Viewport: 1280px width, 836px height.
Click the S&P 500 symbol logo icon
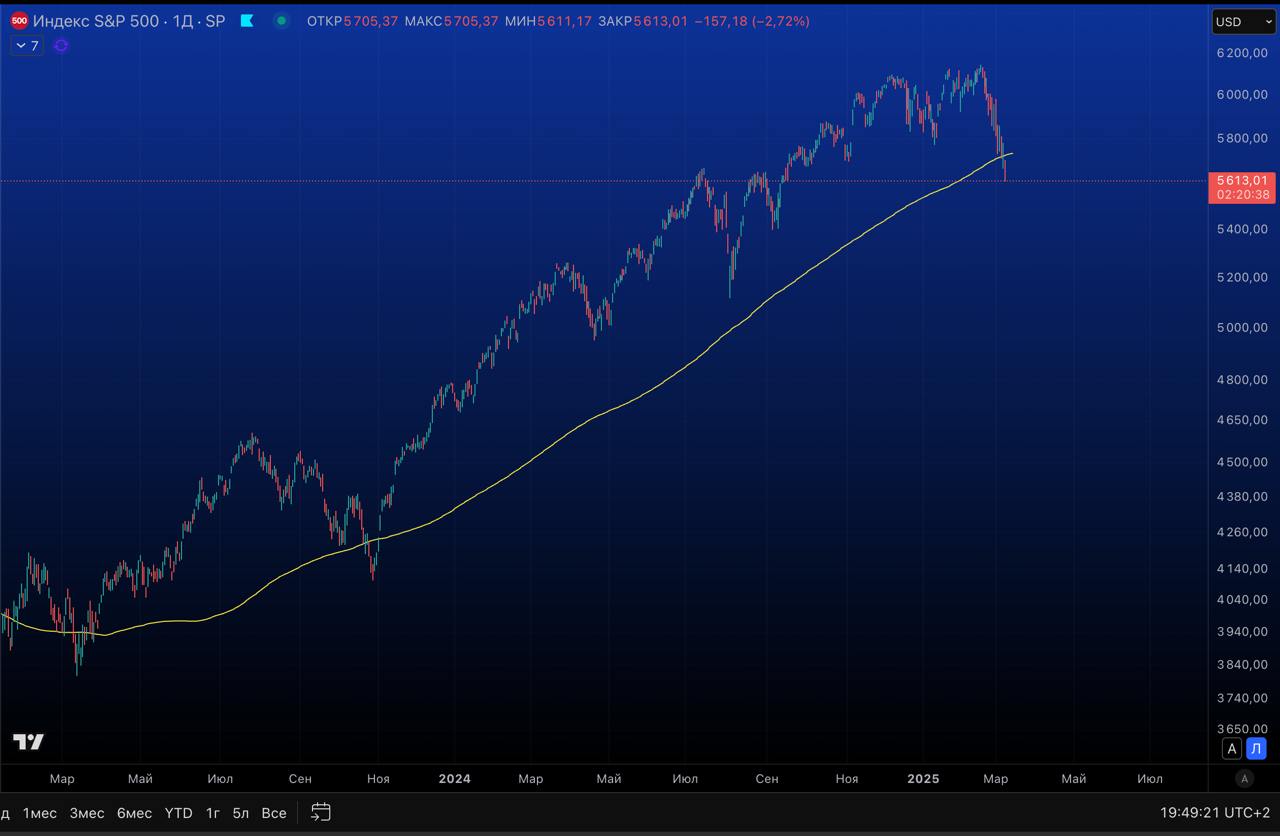19,20
